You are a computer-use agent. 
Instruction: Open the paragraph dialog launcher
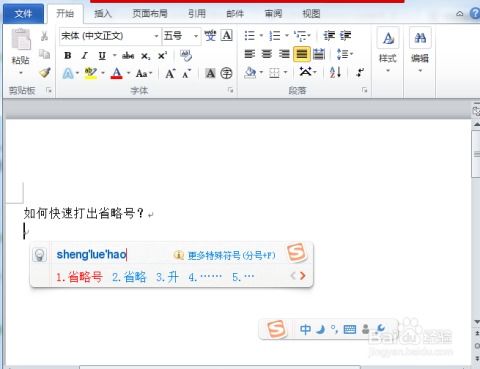pos(365,90)
